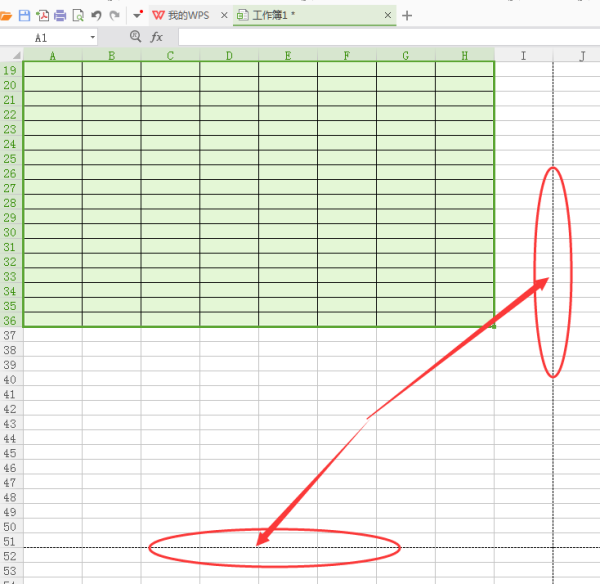Select row 40 header
Viewport: 600px width, 584px height.
11,379
